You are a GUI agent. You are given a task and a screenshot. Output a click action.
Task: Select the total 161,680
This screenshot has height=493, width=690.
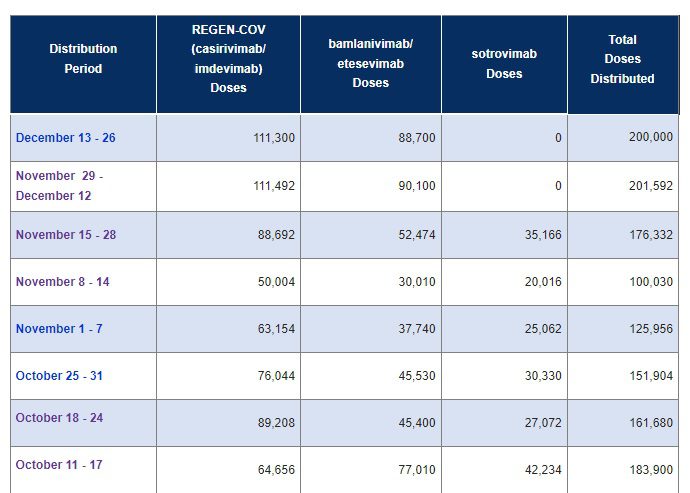pyautogui.click(x=651, y=423)
